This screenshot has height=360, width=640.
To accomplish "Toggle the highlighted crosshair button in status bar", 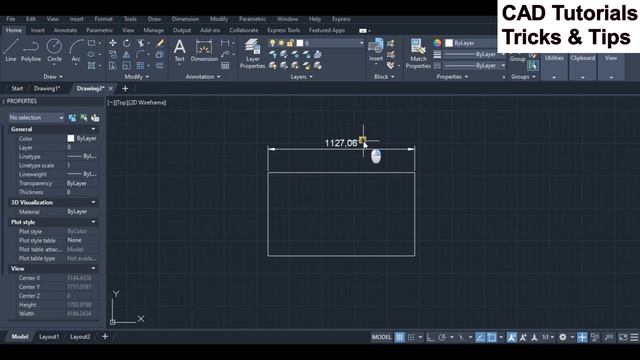I will [x=582, y=337].
